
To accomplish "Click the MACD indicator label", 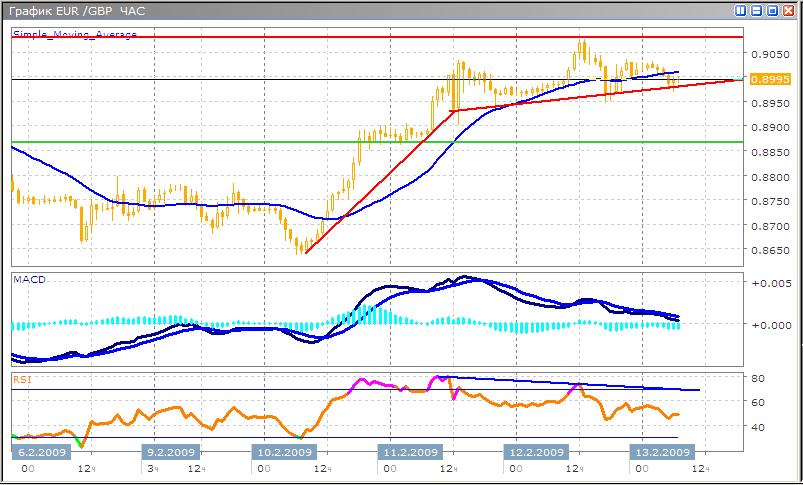I will click(x=27, y=279).
